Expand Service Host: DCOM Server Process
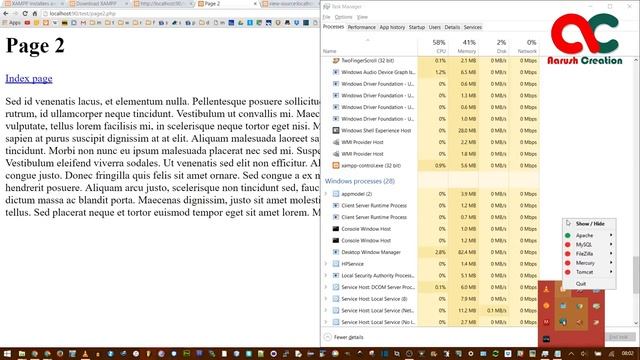This screenshot has width=640, height=360. click(326, 287)
